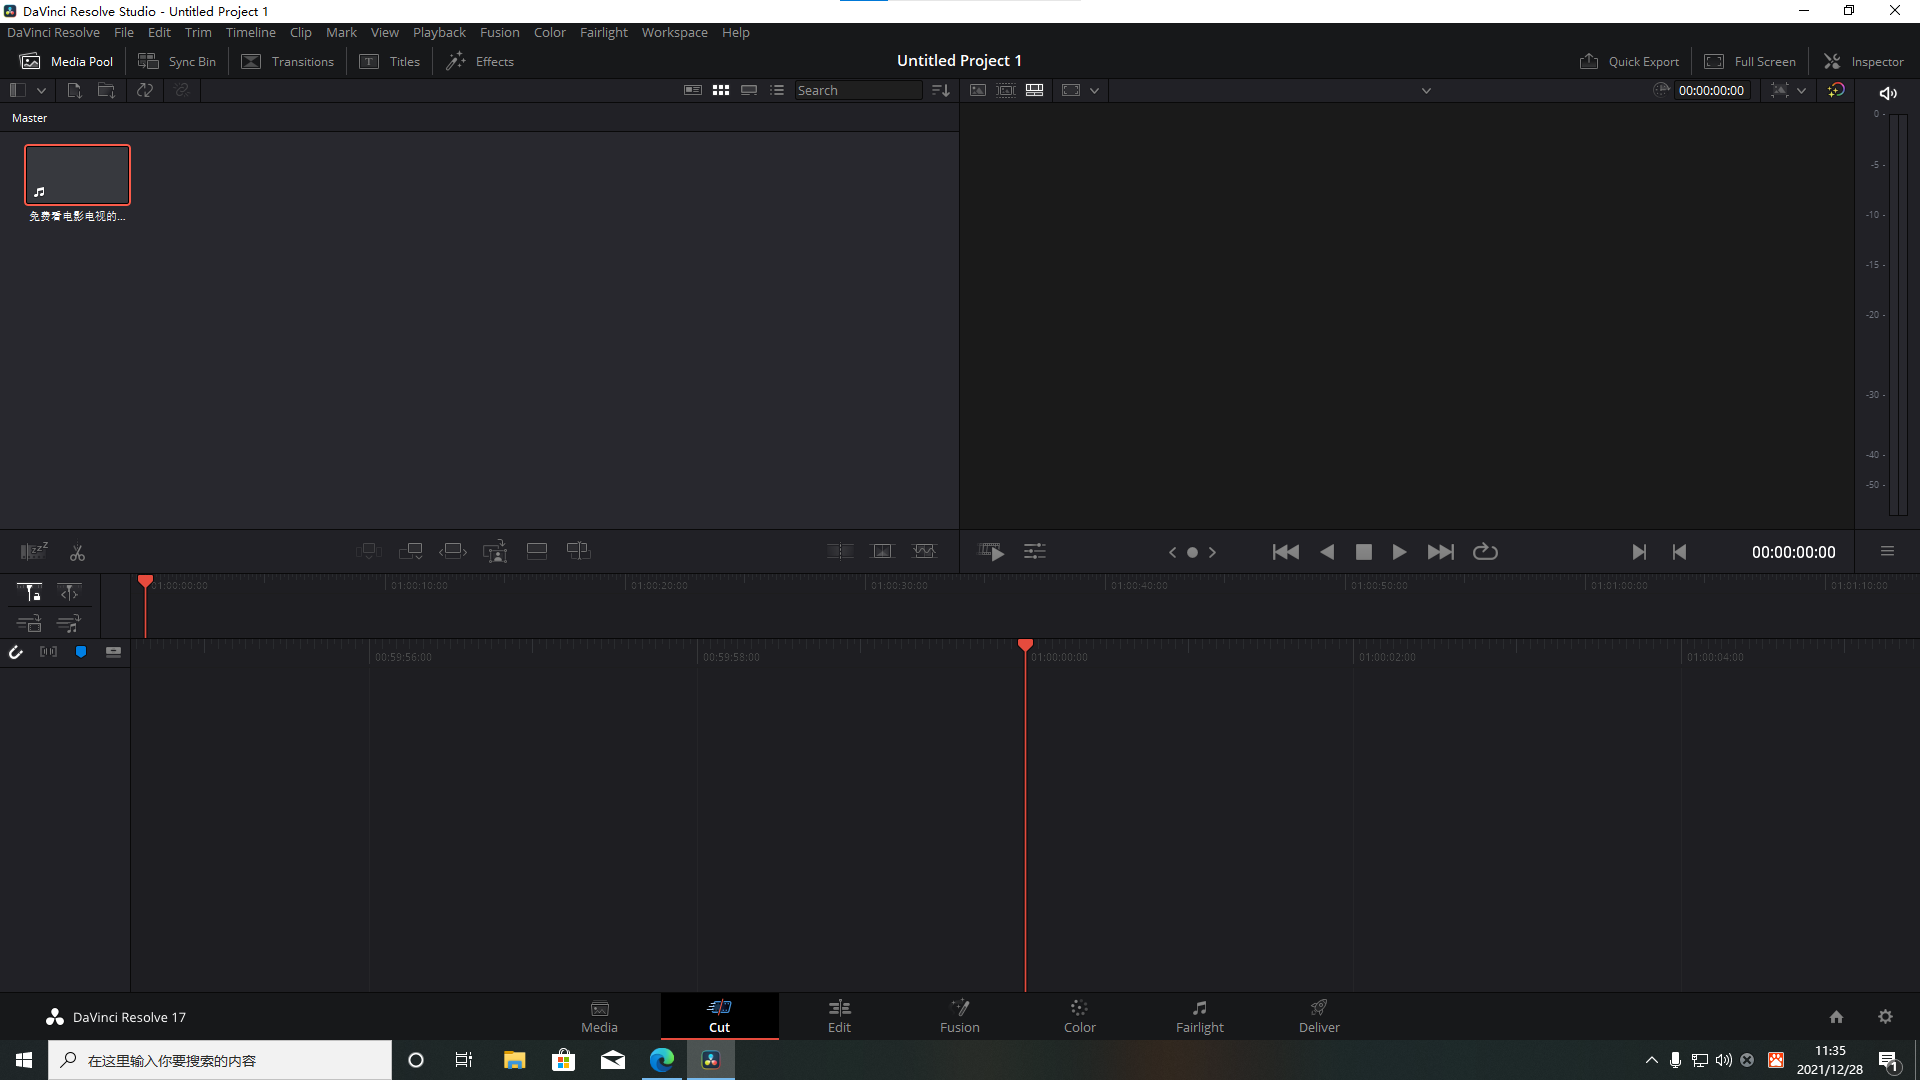This screenshot has height=1080, width=1920.
Task: Select Timeline viewer mode
Action: pyautogui.click(x=1035, y=90)
